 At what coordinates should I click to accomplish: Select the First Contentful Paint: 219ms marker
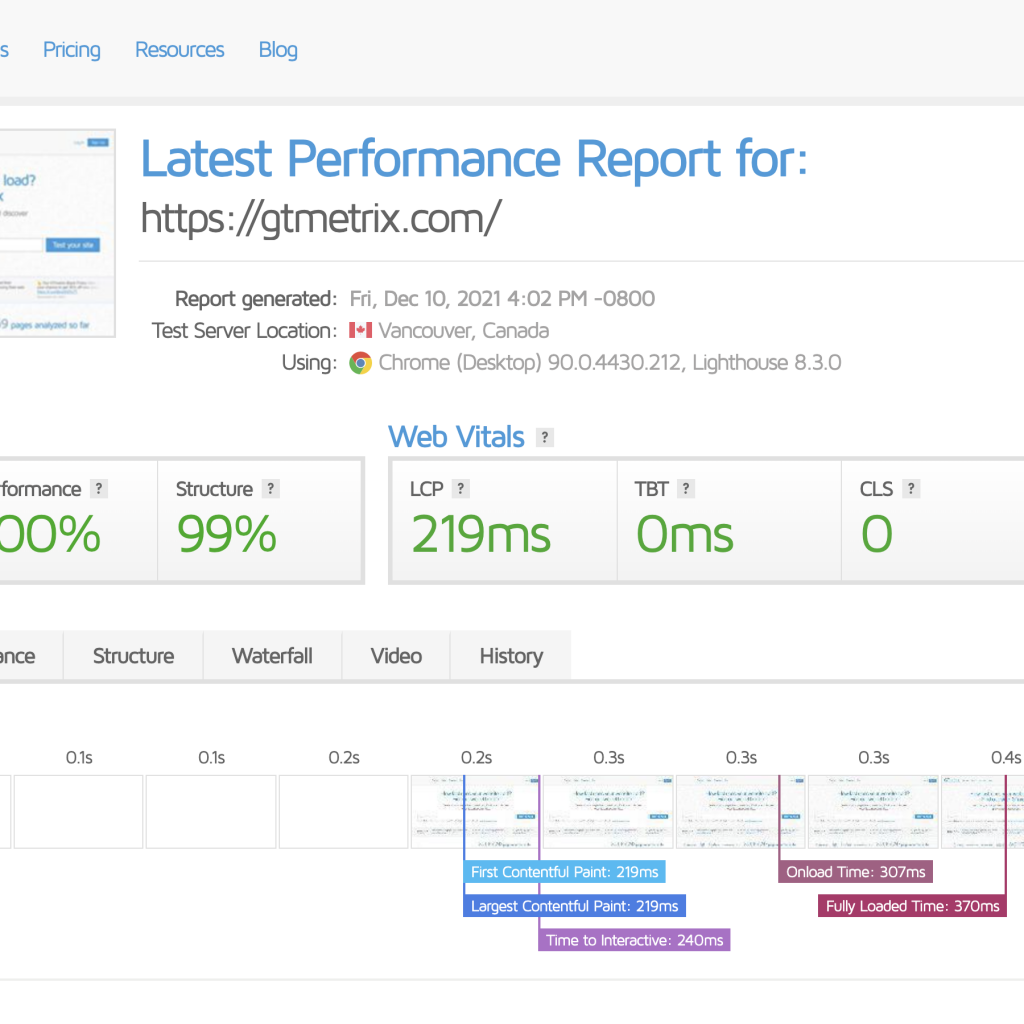point(564,872)
